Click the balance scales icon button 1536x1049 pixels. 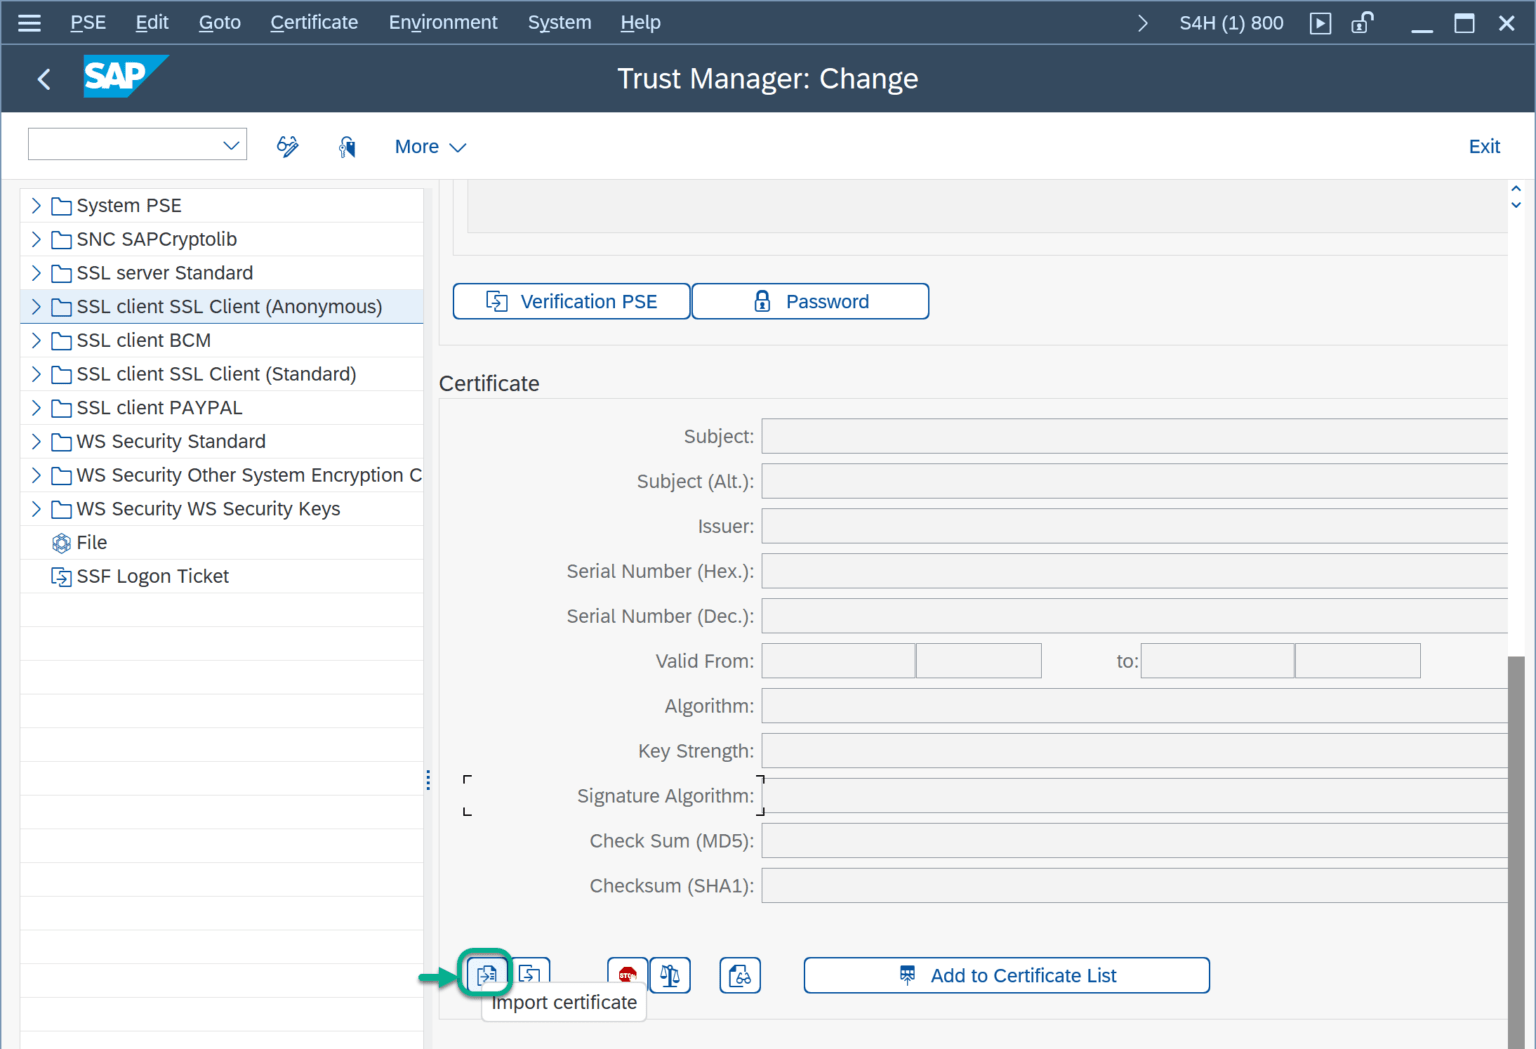pos(670,975)
